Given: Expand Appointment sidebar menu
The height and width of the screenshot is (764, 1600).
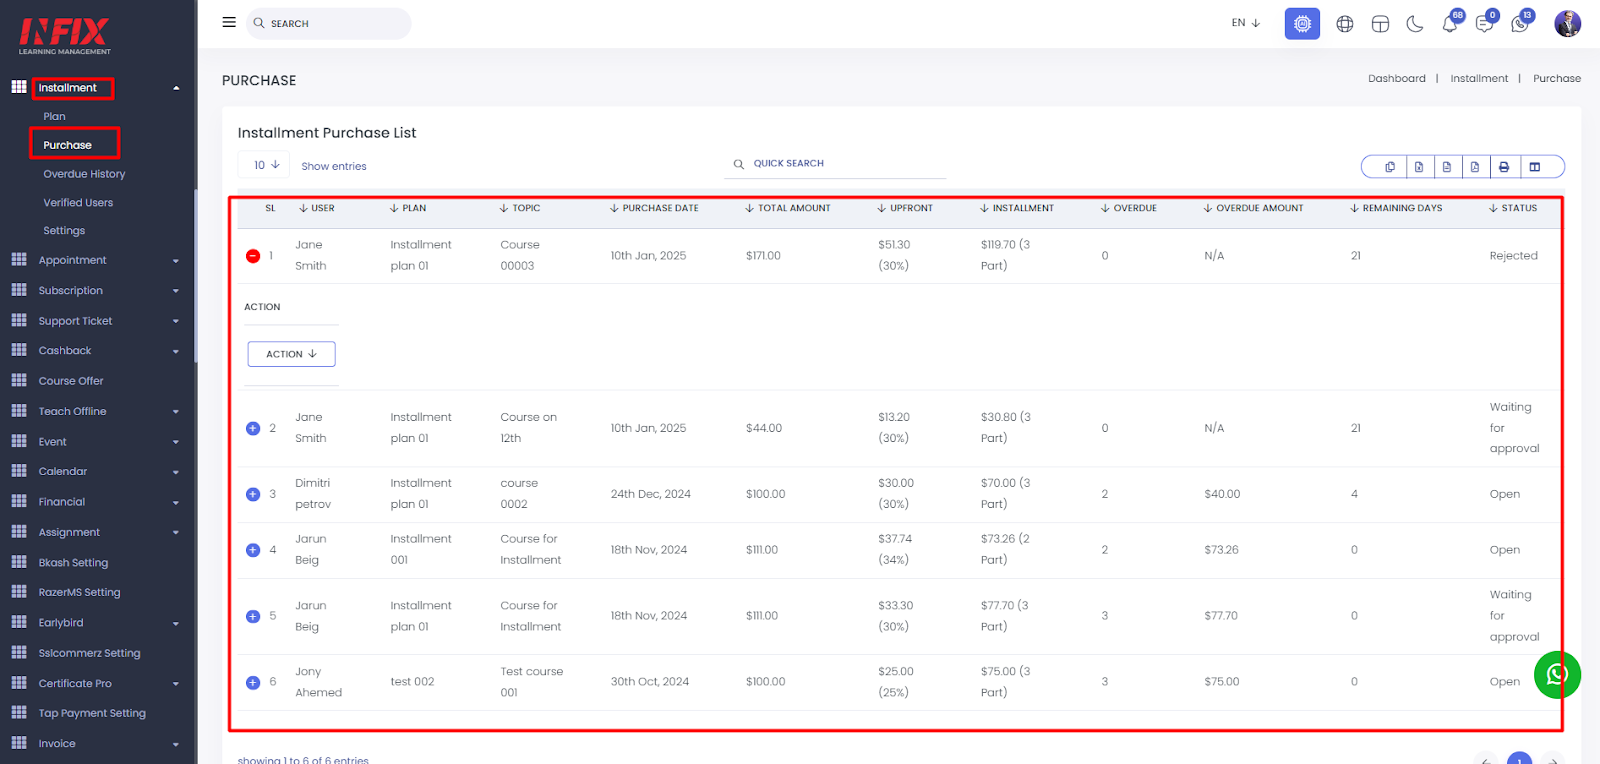Looking at the screenshot, I should [x=96, y=260].
